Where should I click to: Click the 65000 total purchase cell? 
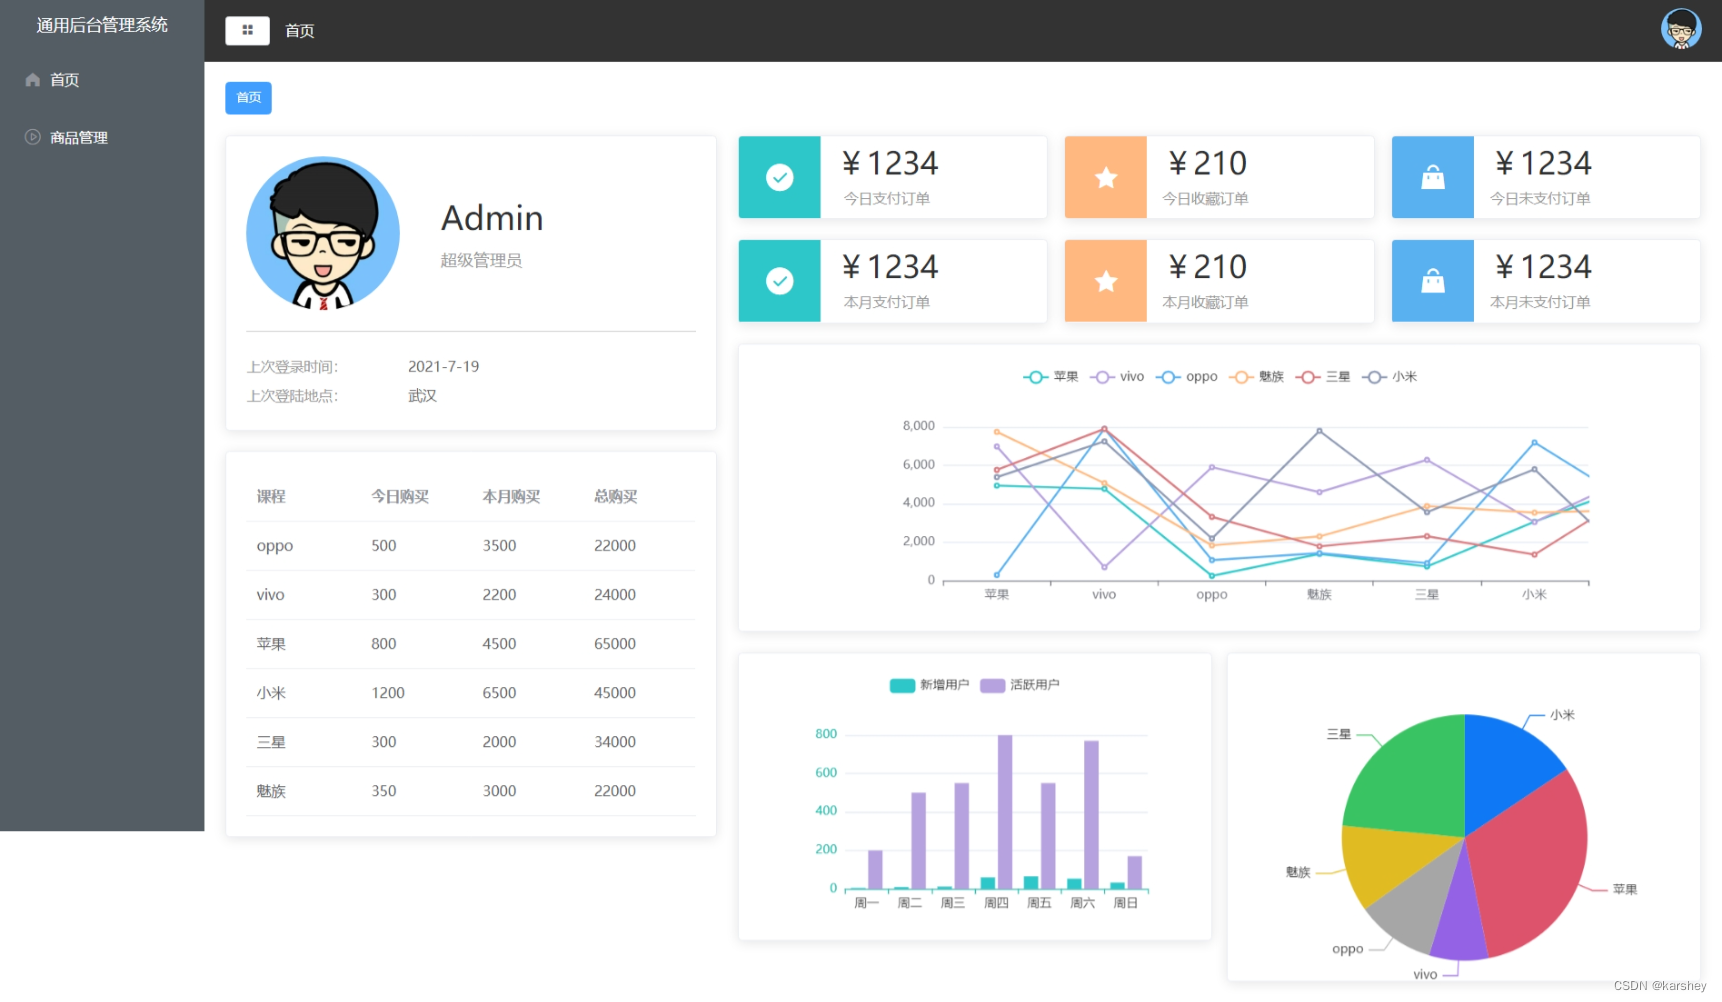pyautogui.click(x=615, y=644)
